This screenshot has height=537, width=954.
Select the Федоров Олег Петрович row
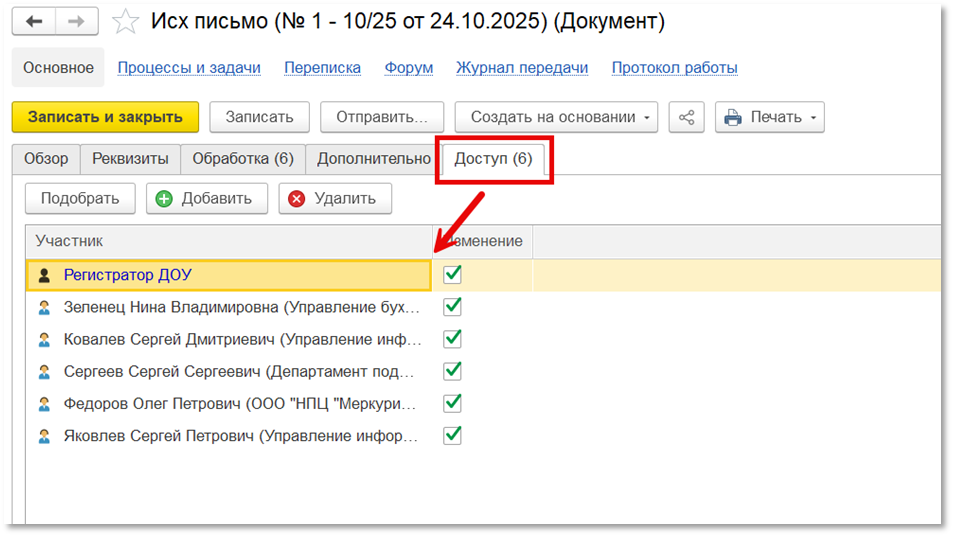pos(483,404)
